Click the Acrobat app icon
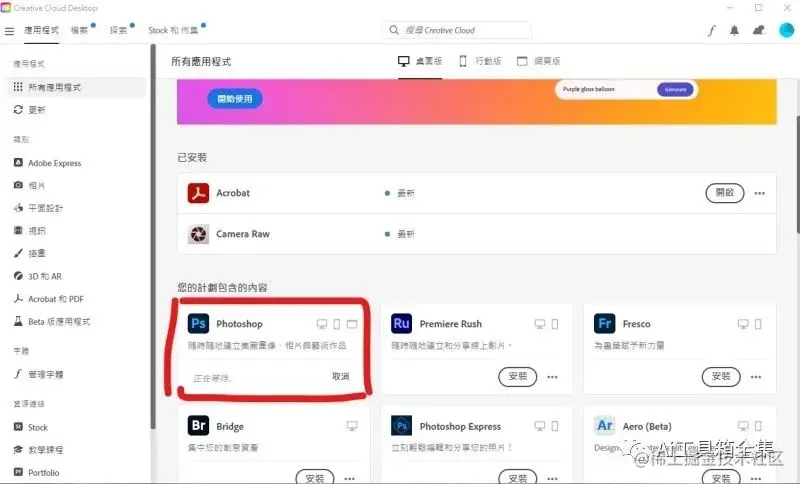The image size is (800, 484). pyautogui.click(x=198, y=193)
